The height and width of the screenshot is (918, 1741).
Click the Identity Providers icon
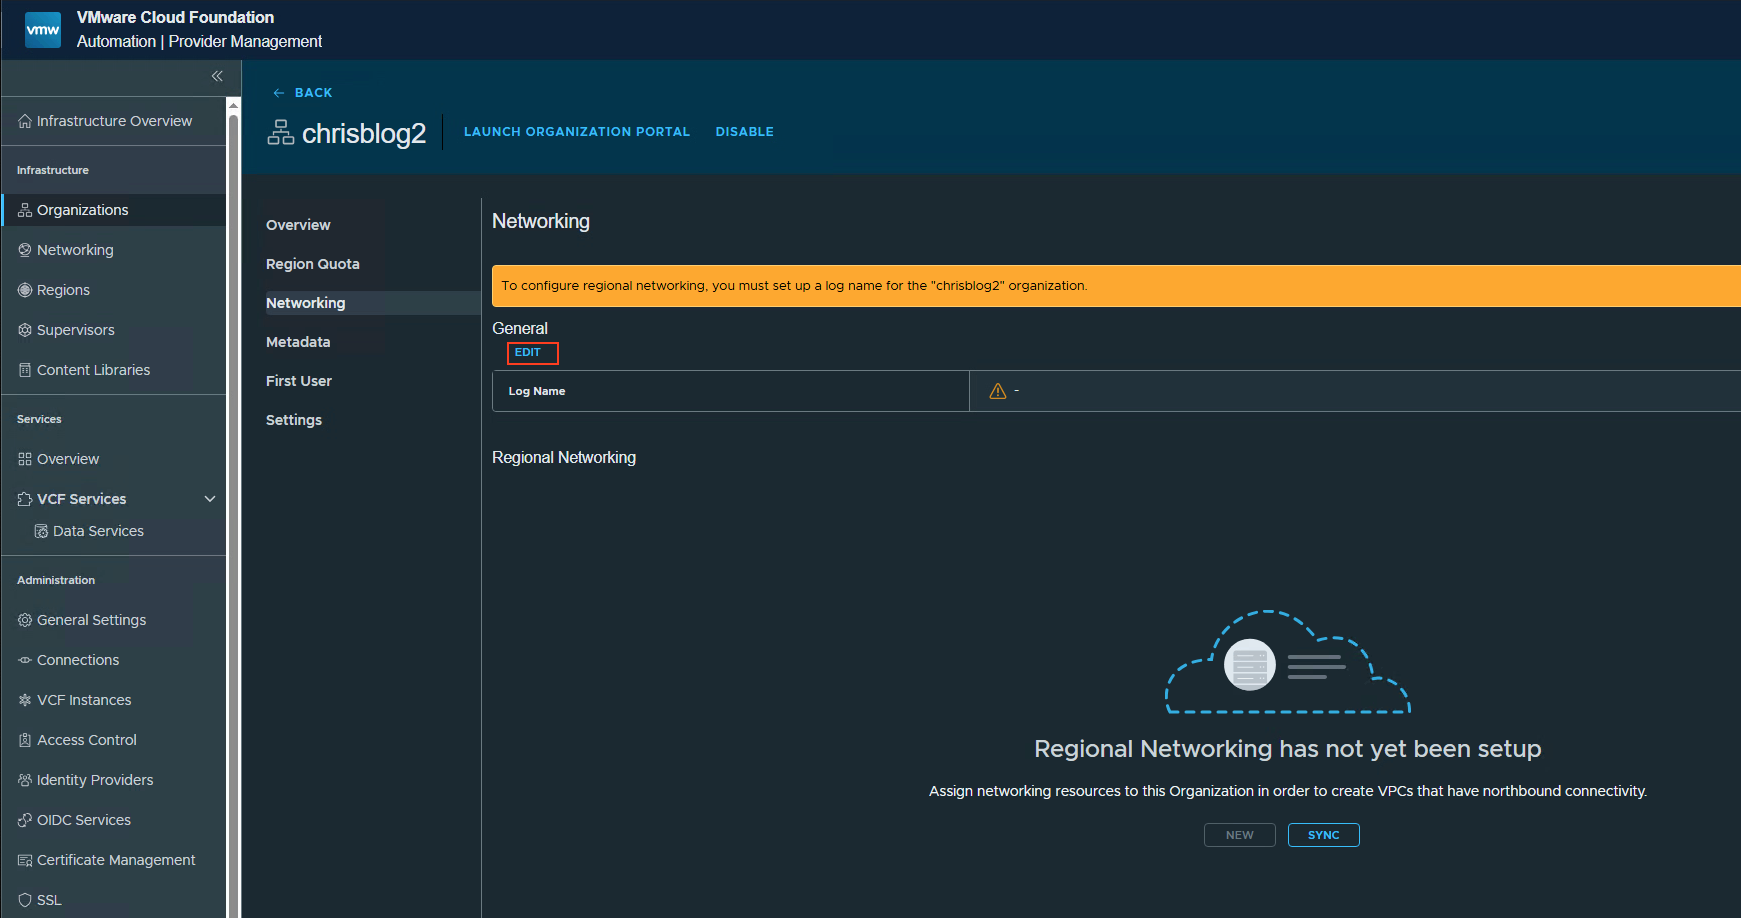[25, 780]
